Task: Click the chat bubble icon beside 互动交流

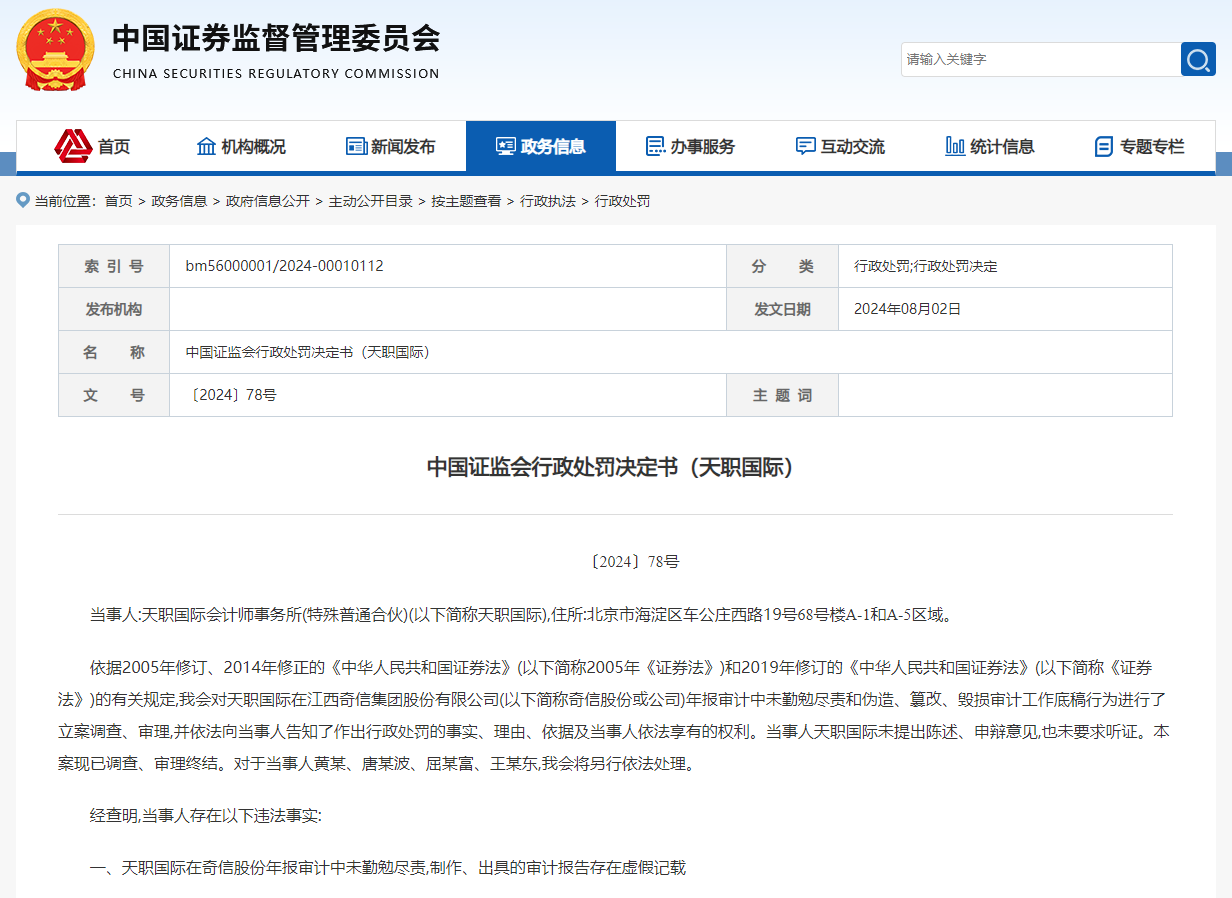Action: [x=806, y=146]
